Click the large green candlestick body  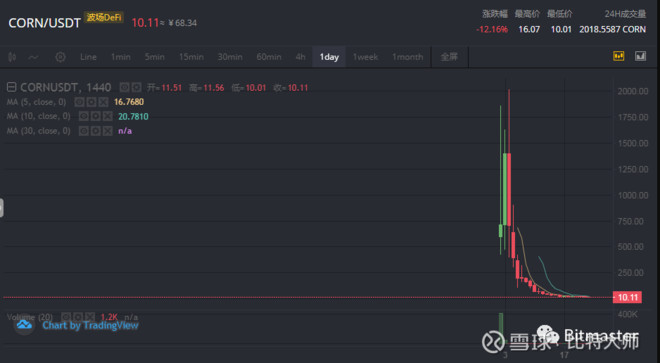coord(505,190)
